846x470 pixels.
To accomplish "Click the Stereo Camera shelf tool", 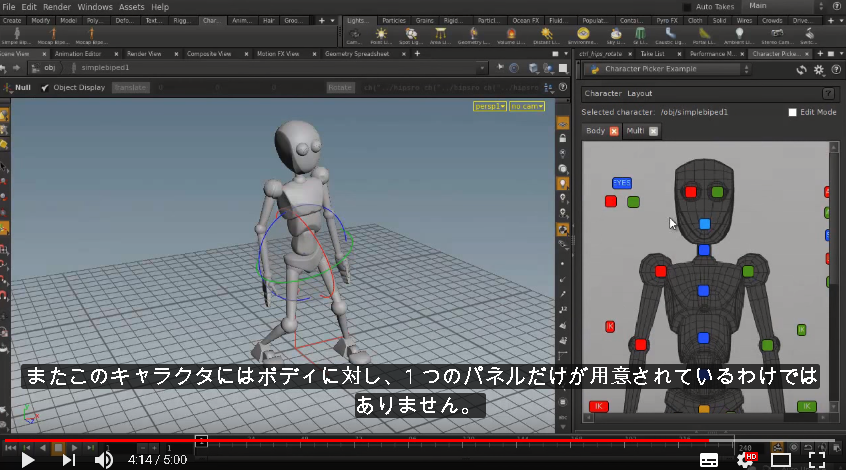I will tap(777, 36).
